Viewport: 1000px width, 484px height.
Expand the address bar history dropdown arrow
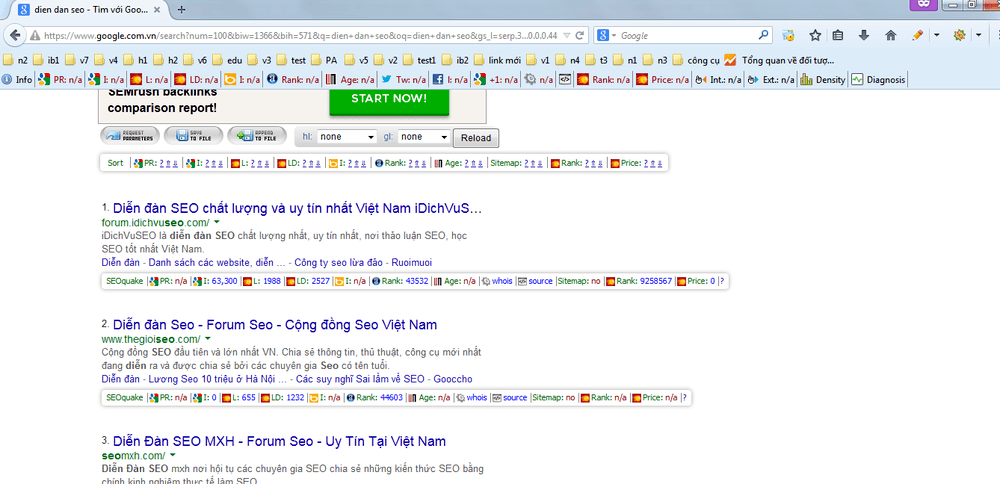pos(566,36)
